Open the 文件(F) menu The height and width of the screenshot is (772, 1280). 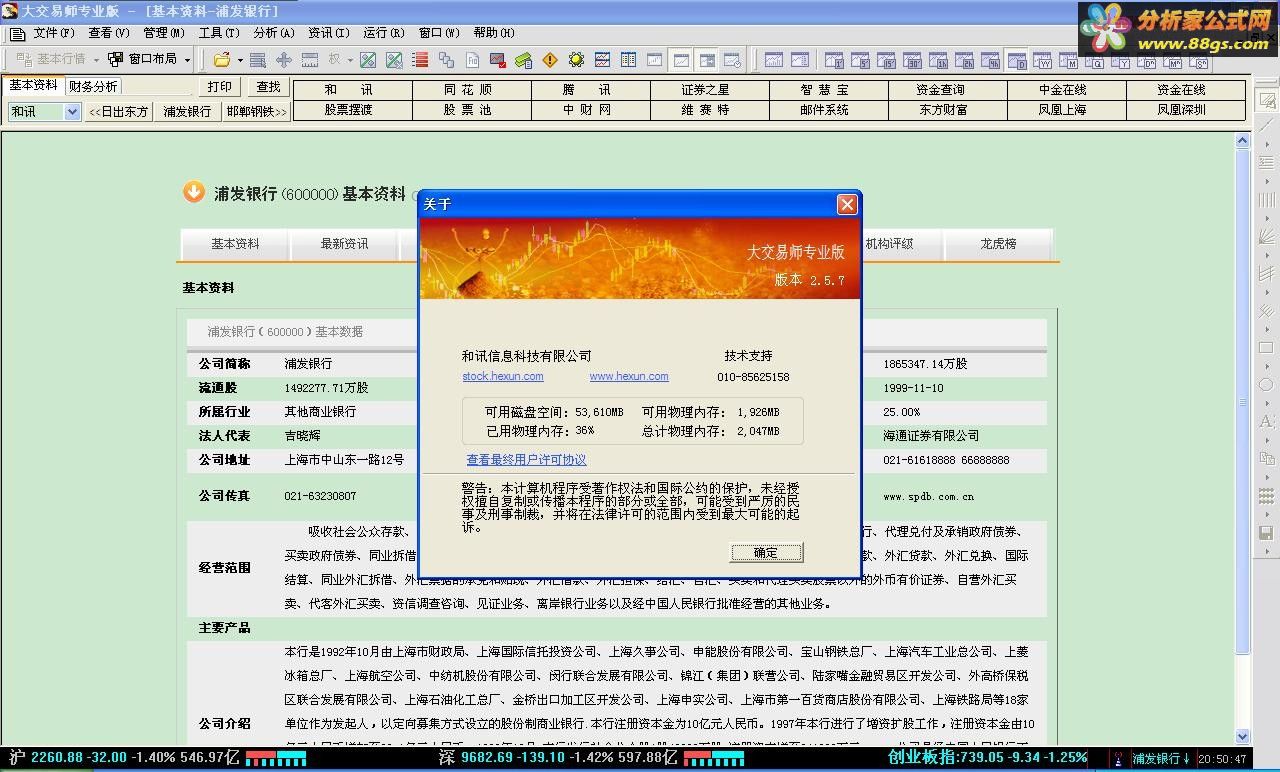click(53, 33)
